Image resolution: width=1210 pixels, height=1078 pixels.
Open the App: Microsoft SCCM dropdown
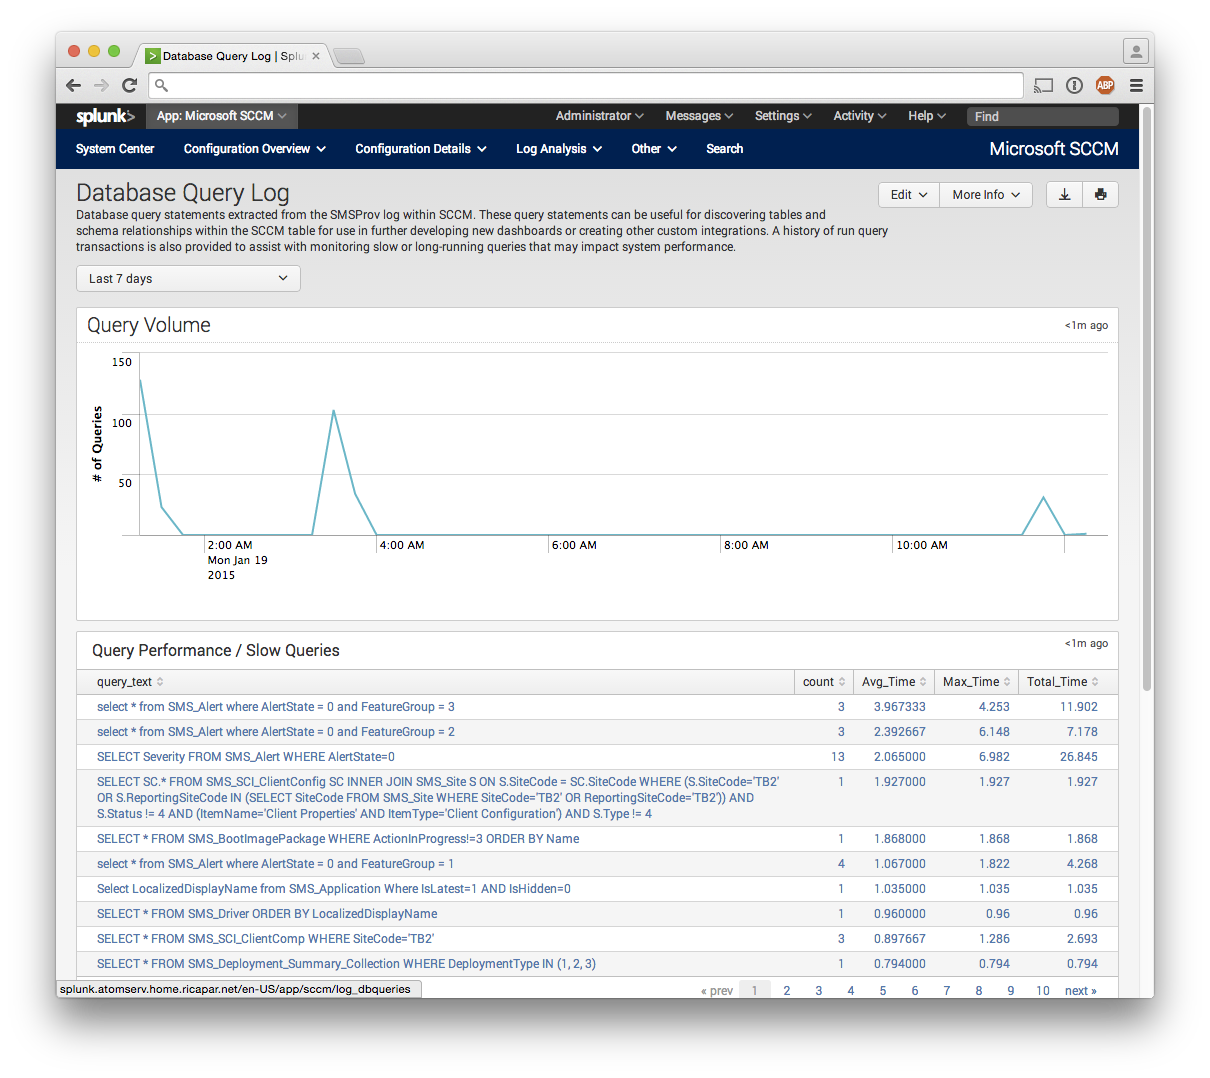(x=222, y=116)
